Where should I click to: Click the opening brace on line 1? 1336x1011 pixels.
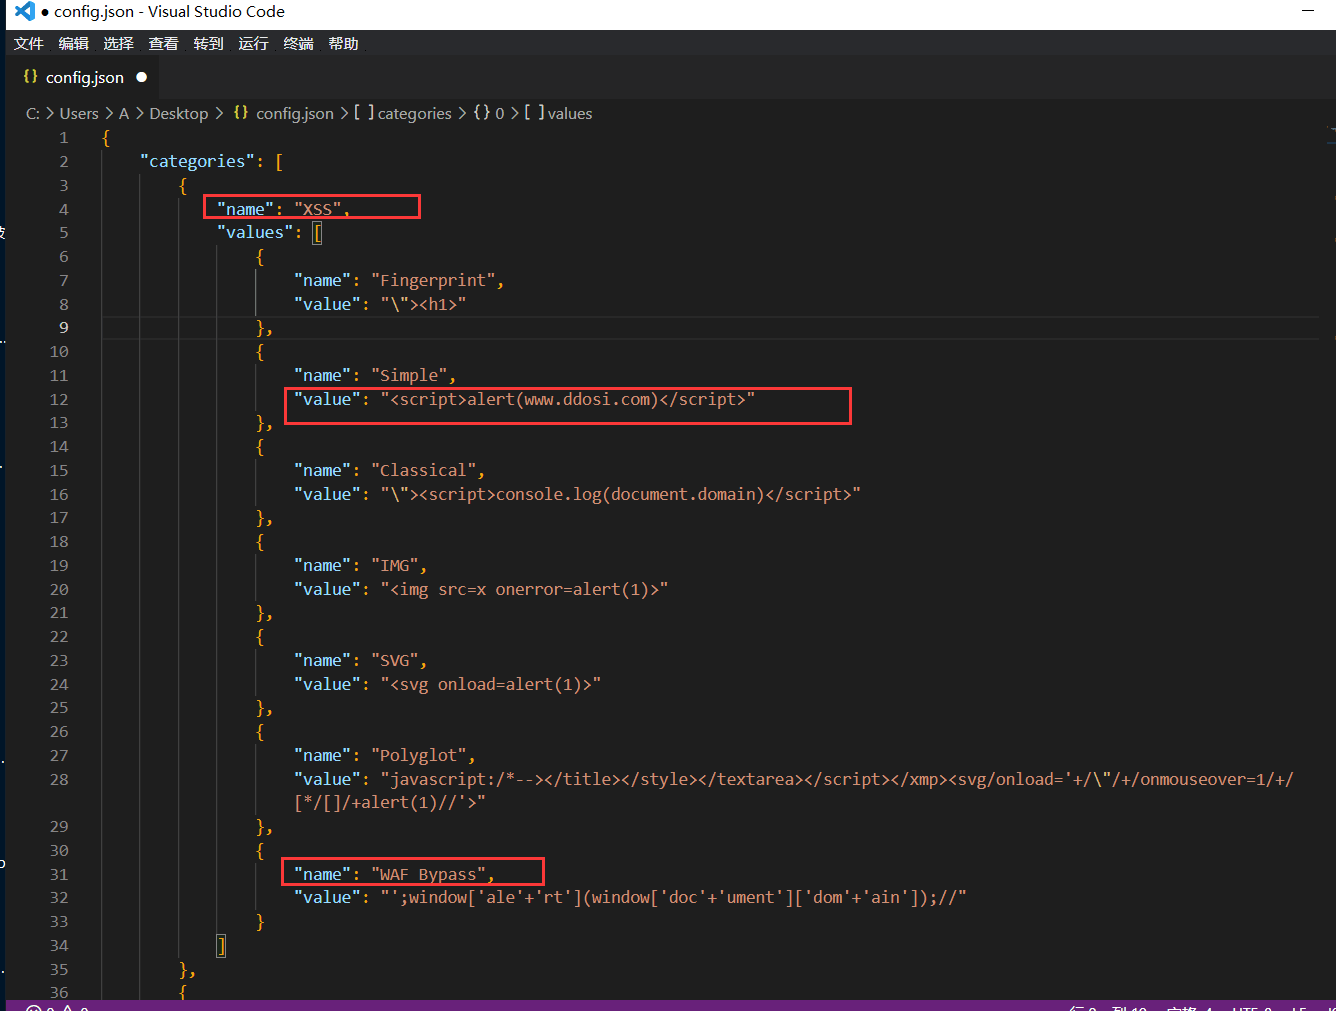pyautogui.click(x=106, y=138)
